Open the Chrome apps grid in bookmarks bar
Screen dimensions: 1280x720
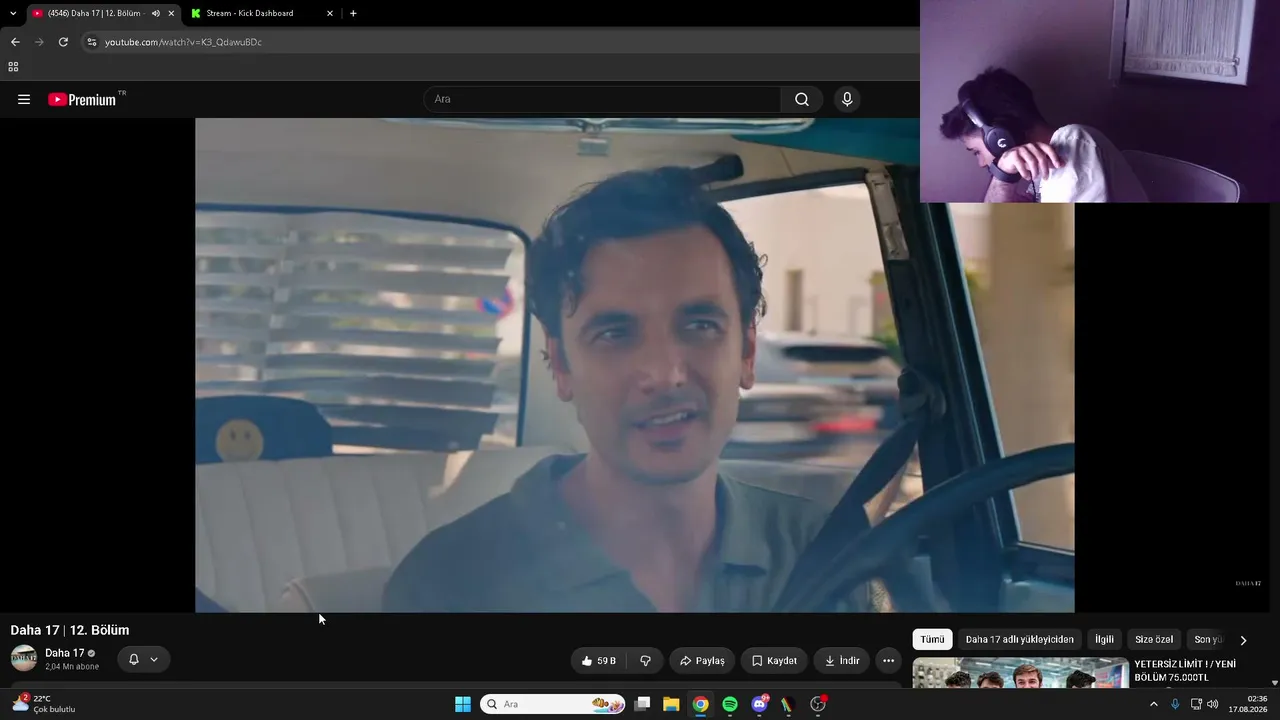(x=13, y=67)
